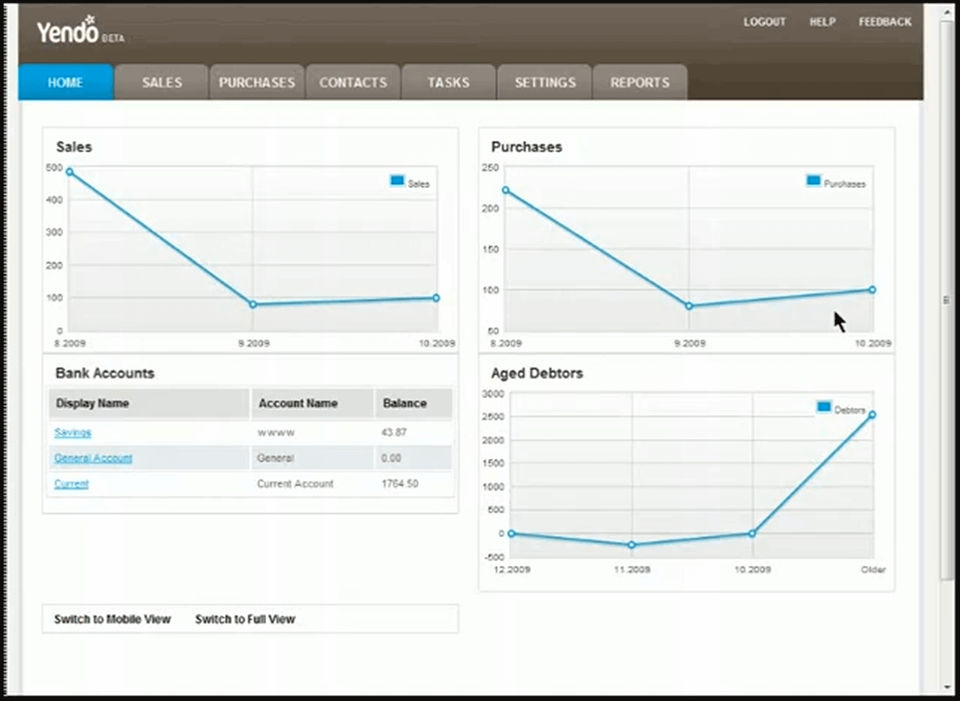Open the Current bank account link

[x=72, y=484]
